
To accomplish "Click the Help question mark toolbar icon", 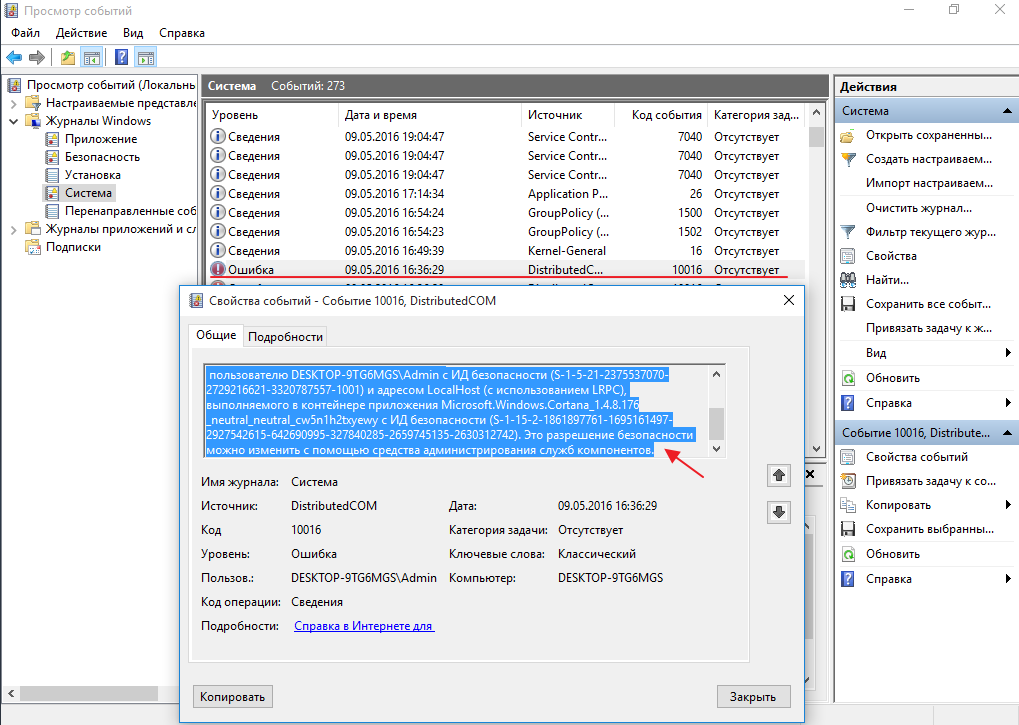I will pos(121,58).
